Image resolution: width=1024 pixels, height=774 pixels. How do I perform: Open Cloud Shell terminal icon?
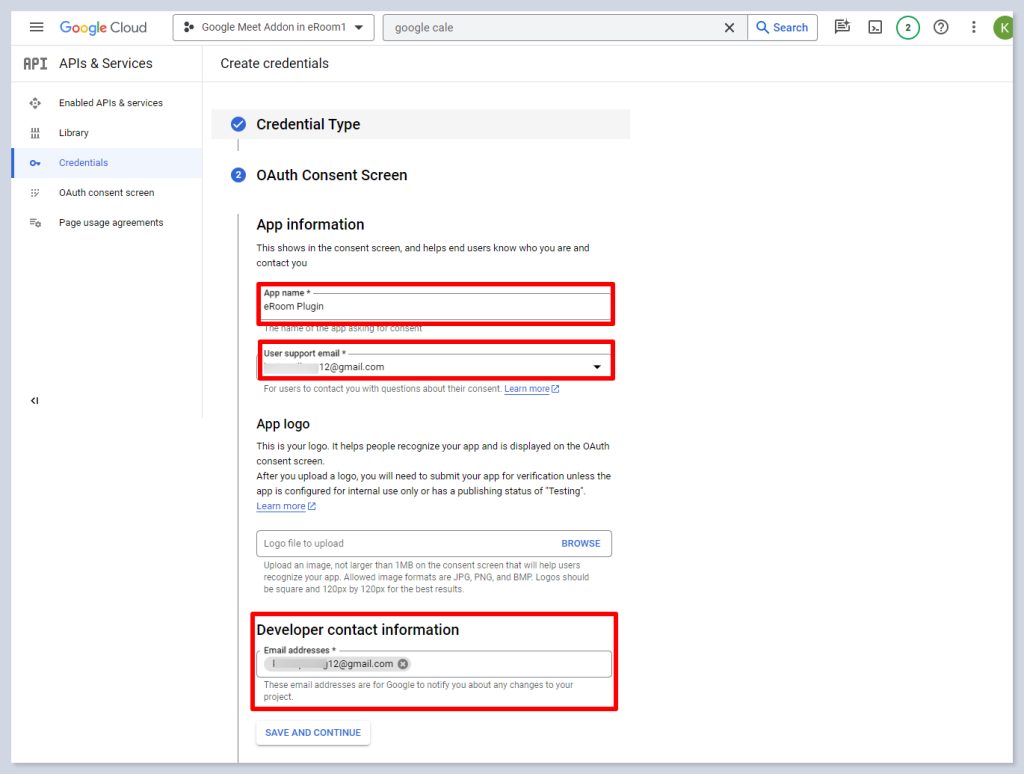click(875, 27)
